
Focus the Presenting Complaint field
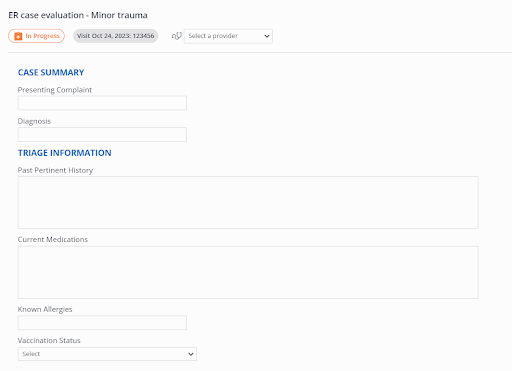(x=102, y=103)
